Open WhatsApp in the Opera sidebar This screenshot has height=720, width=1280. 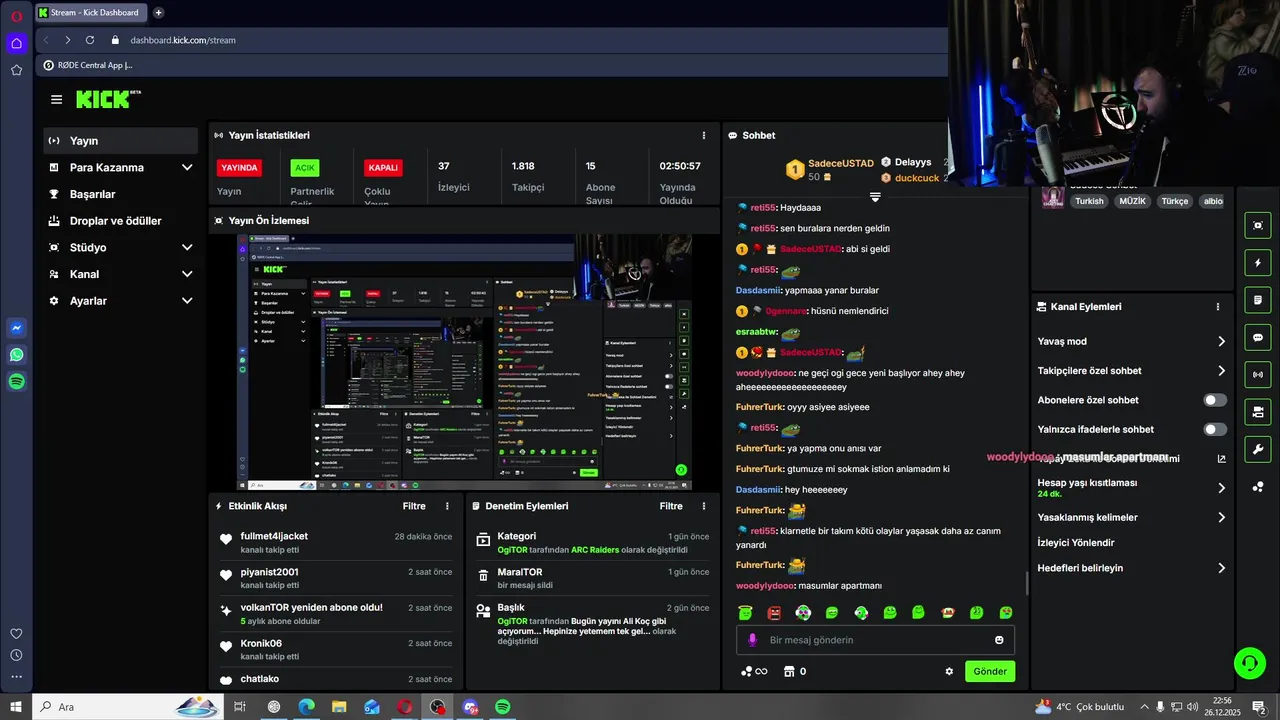17,355
